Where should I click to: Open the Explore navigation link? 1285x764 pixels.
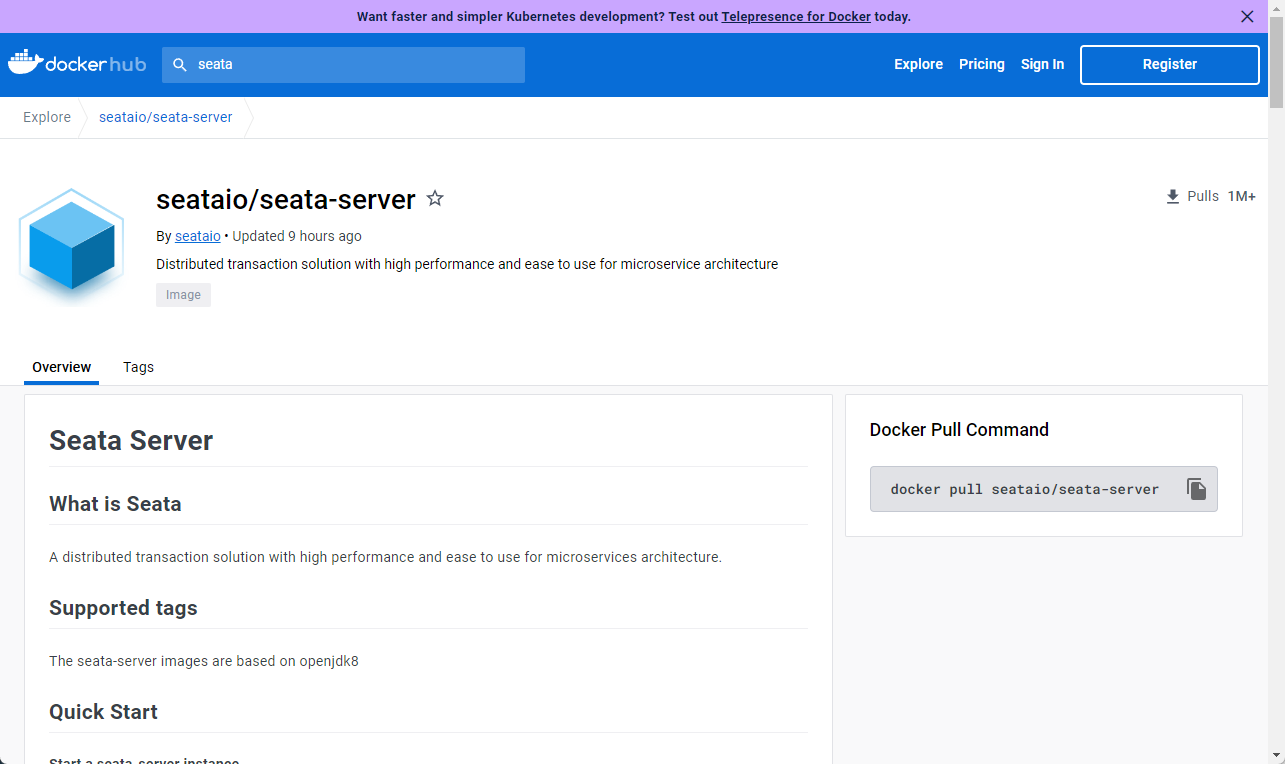(918, 65)
